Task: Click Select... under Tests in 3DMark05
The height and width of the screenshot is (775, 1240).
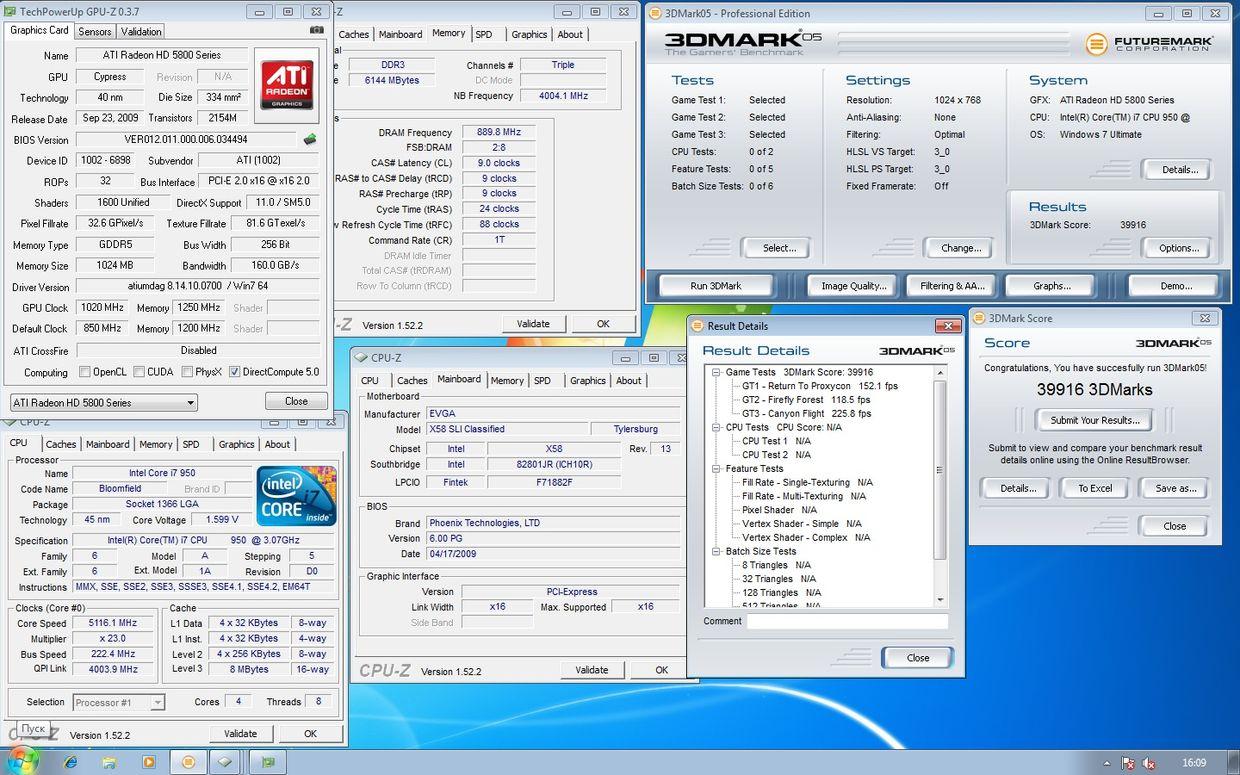Action: click(779, 248)
